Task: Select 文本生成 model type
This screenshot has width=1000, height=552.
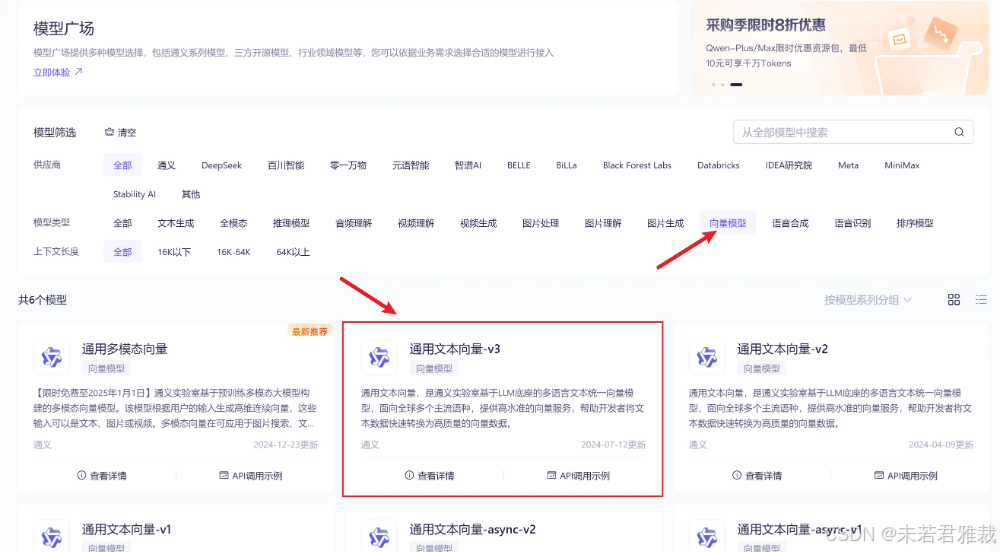Action: (175, 223)
